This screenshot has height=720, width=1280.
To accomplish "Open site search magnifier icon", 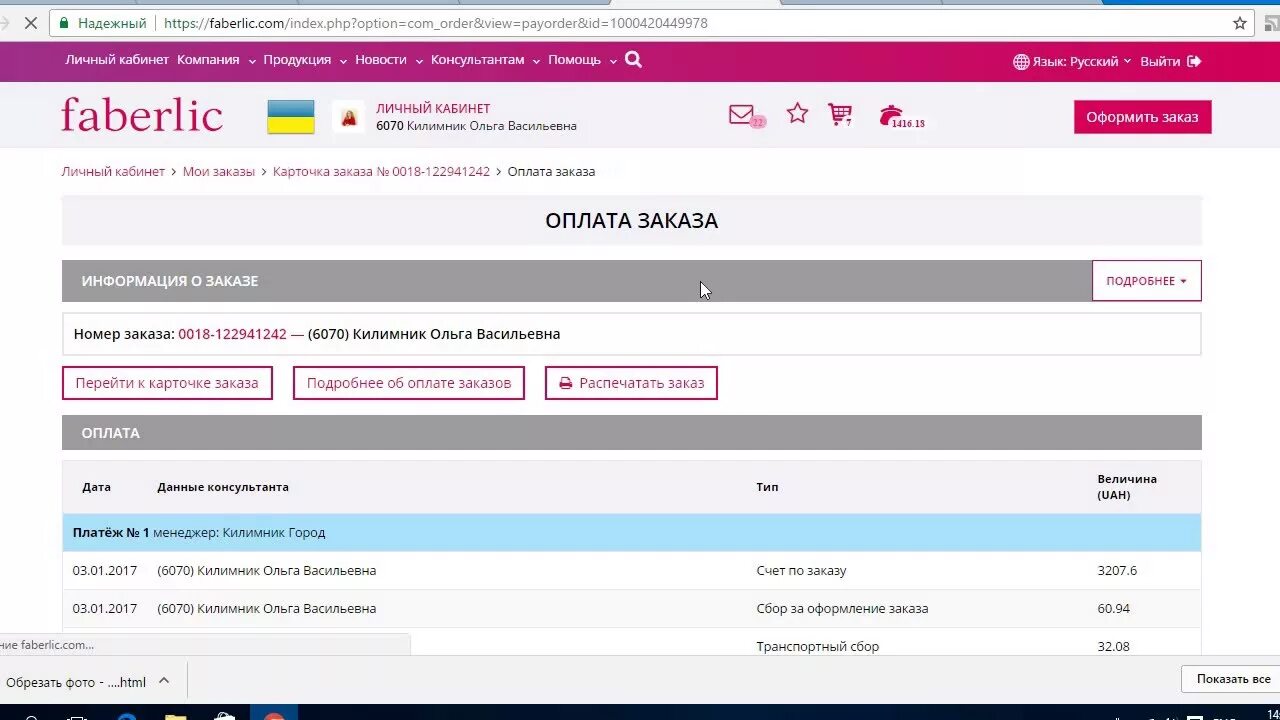I will point(633,60).
